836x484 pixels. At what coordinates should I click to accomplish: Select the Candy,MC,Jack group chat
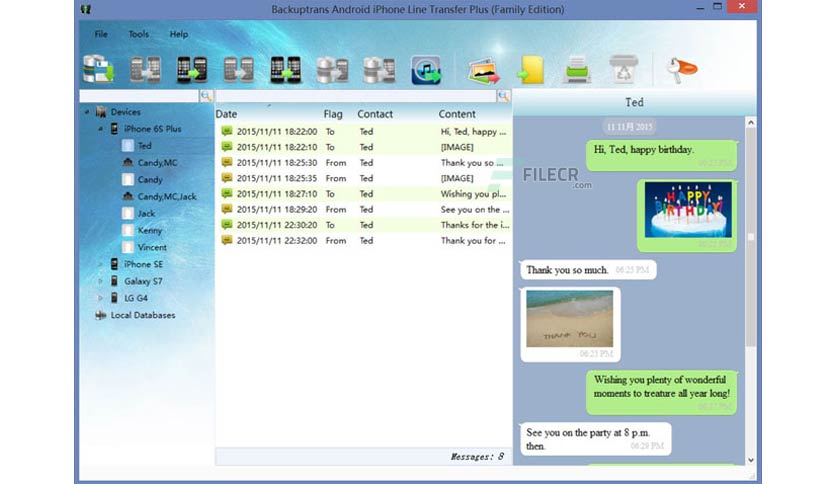[x=167, y=197]
